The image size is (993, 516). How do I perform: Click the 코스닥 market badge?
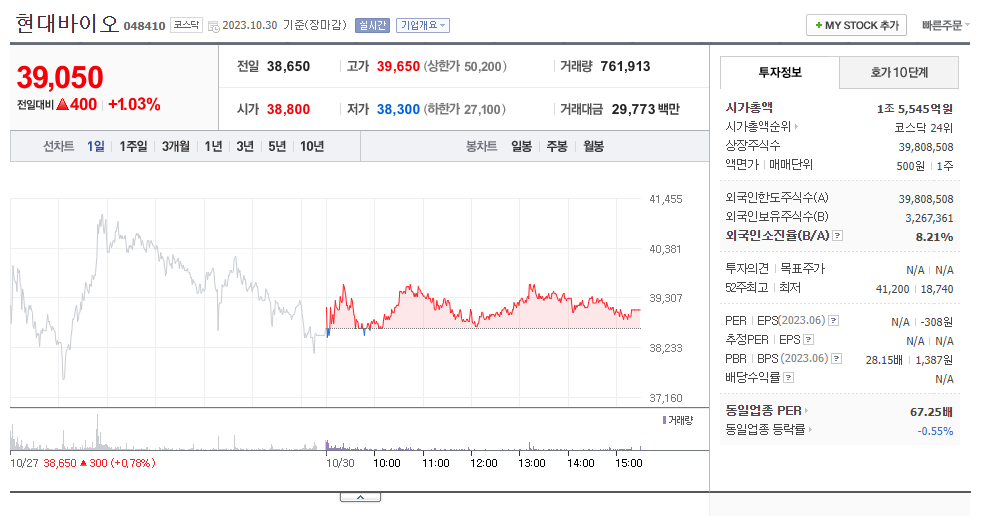coord(186,25)
